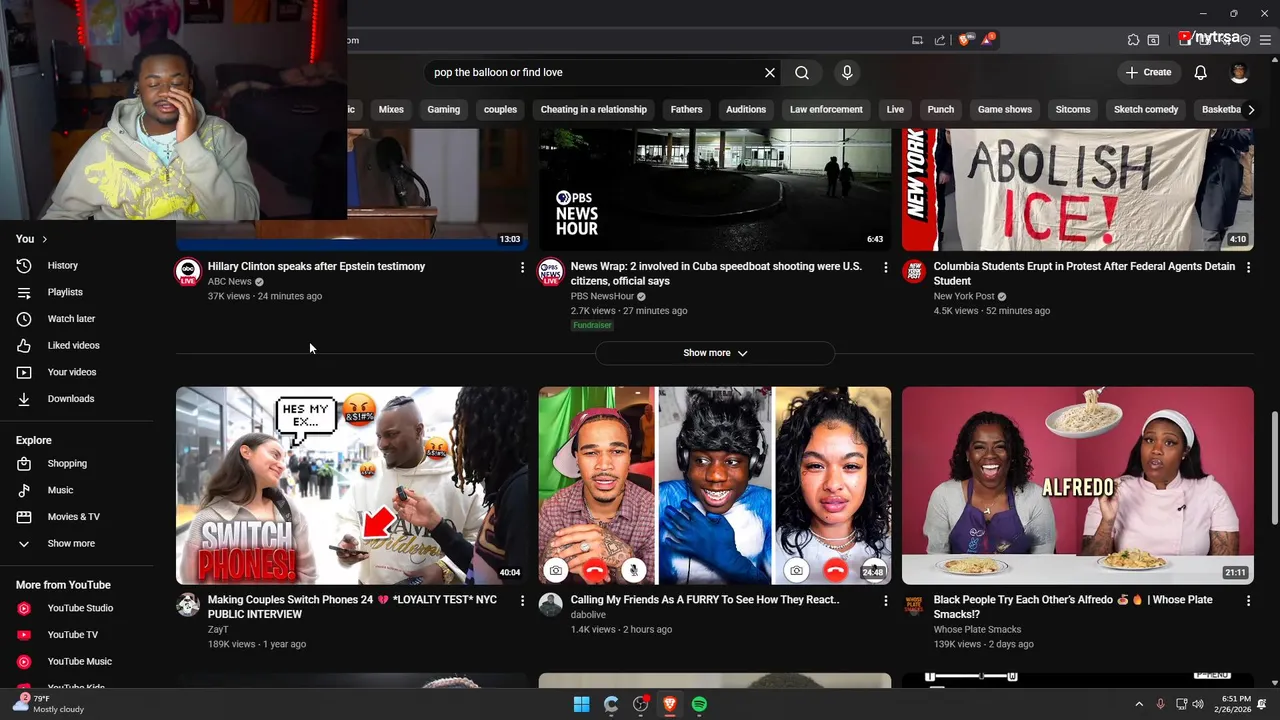Start voice search with microphone icon

pyautogui.click(x=847, y=73)
